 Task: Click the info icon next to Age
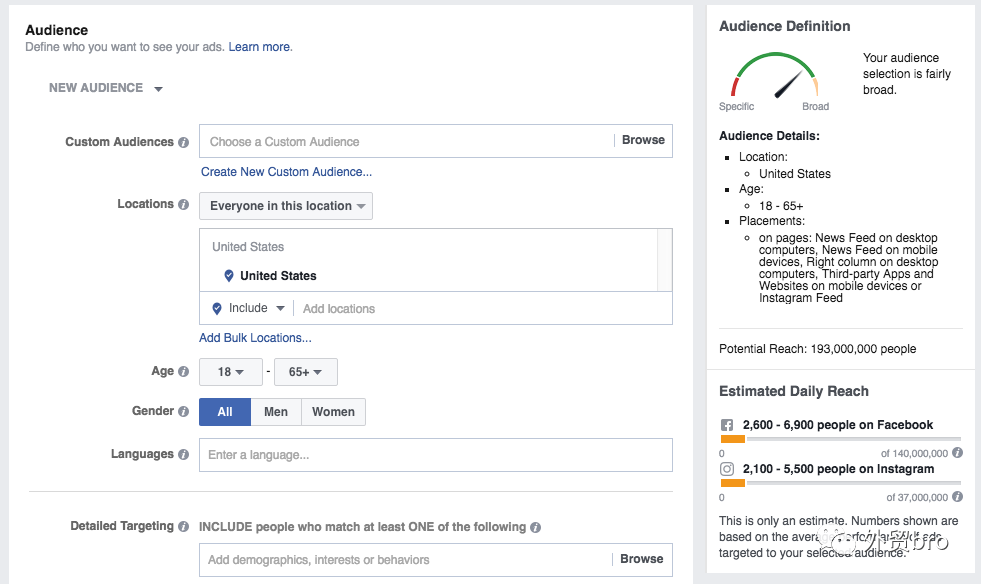[183, 371]
